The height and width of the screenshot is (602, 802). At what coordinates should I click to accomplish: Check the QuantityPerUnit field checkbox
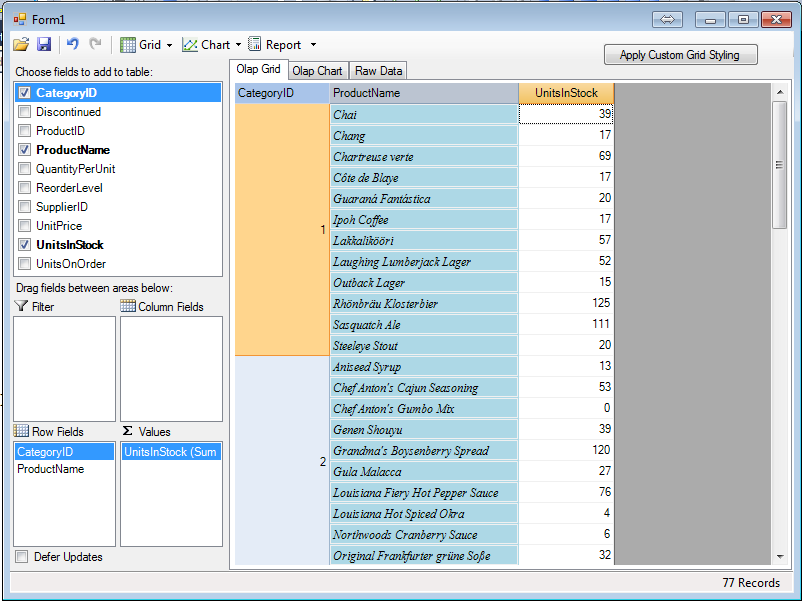pos(24,168)
